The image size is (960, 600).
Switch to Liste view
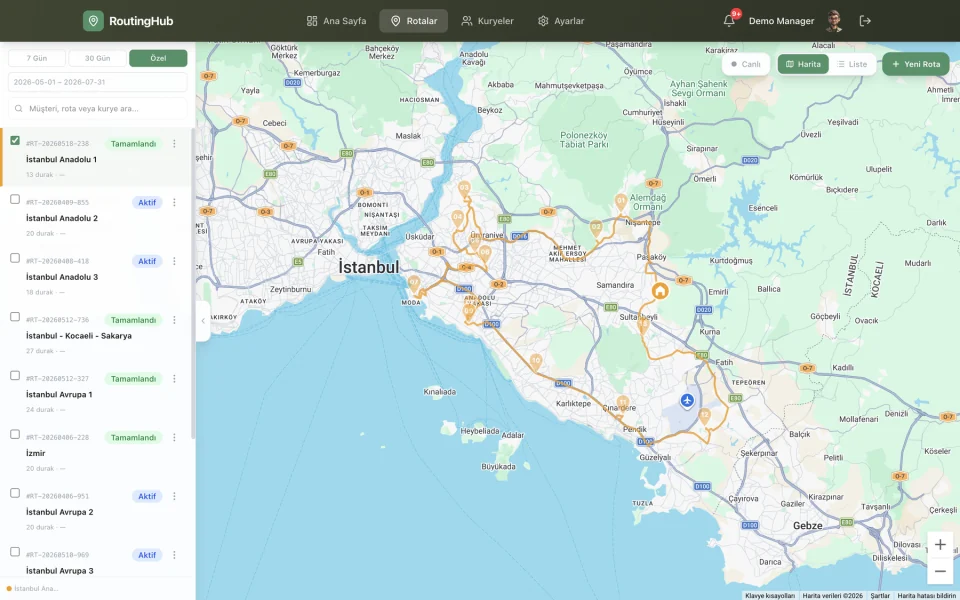coord(852,64)
